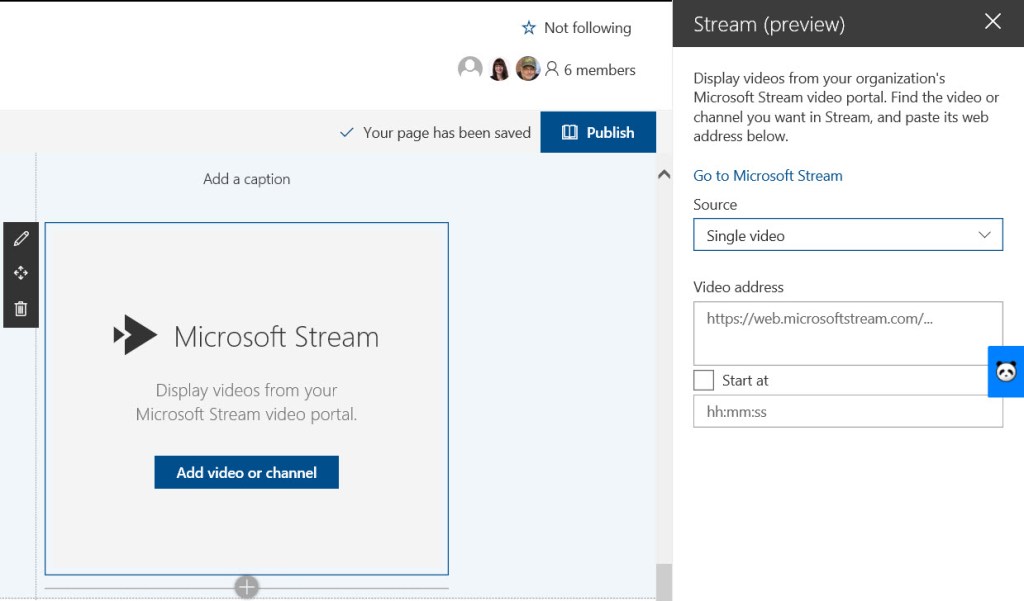Screen dimensions: 1024x601
Task: Click the edit web part pencil icon
Action: [x=21, y=238]
